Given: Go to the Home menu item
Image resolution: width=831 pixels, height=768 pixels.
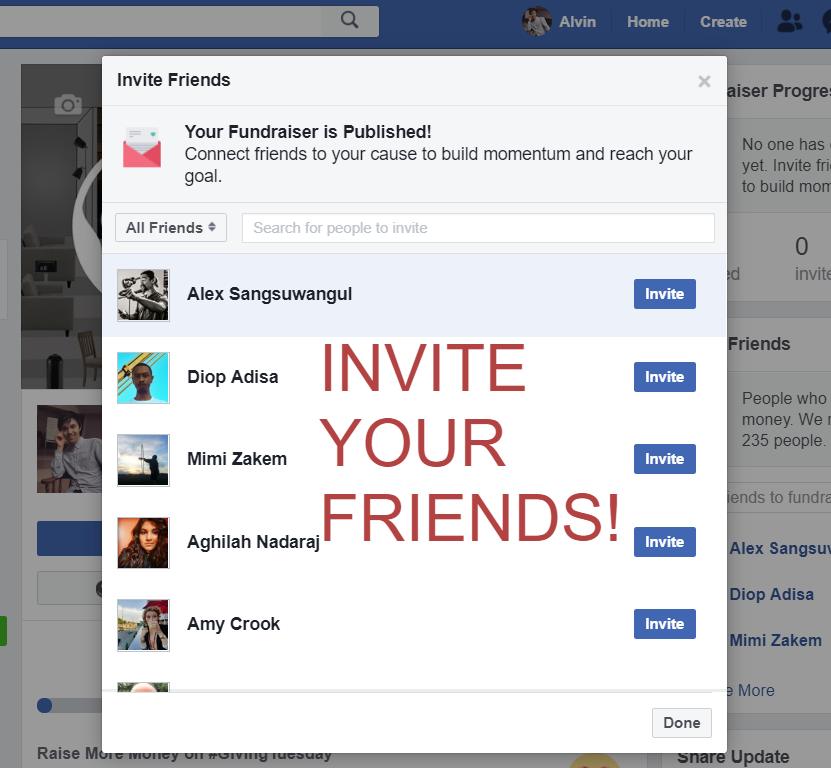Looking at the screenshot, I should [648, 22].
